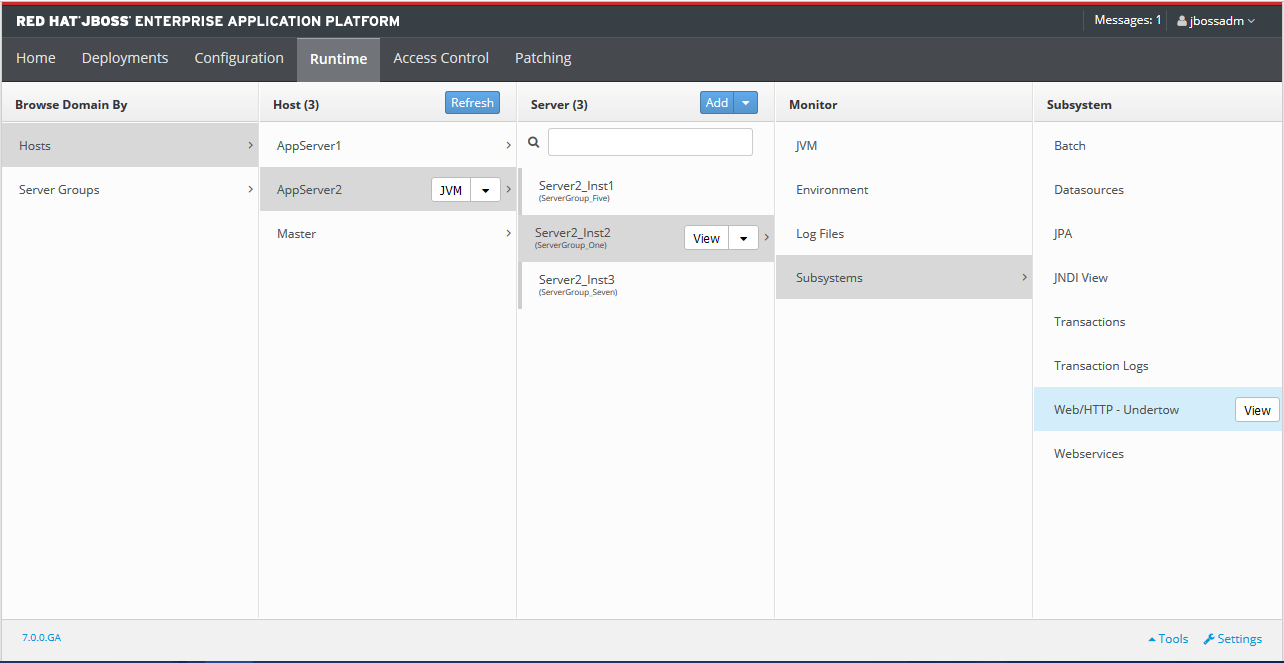Select server Server2_Inst2 name
The image size is (1284, 663).
click(x=572, y=233)
